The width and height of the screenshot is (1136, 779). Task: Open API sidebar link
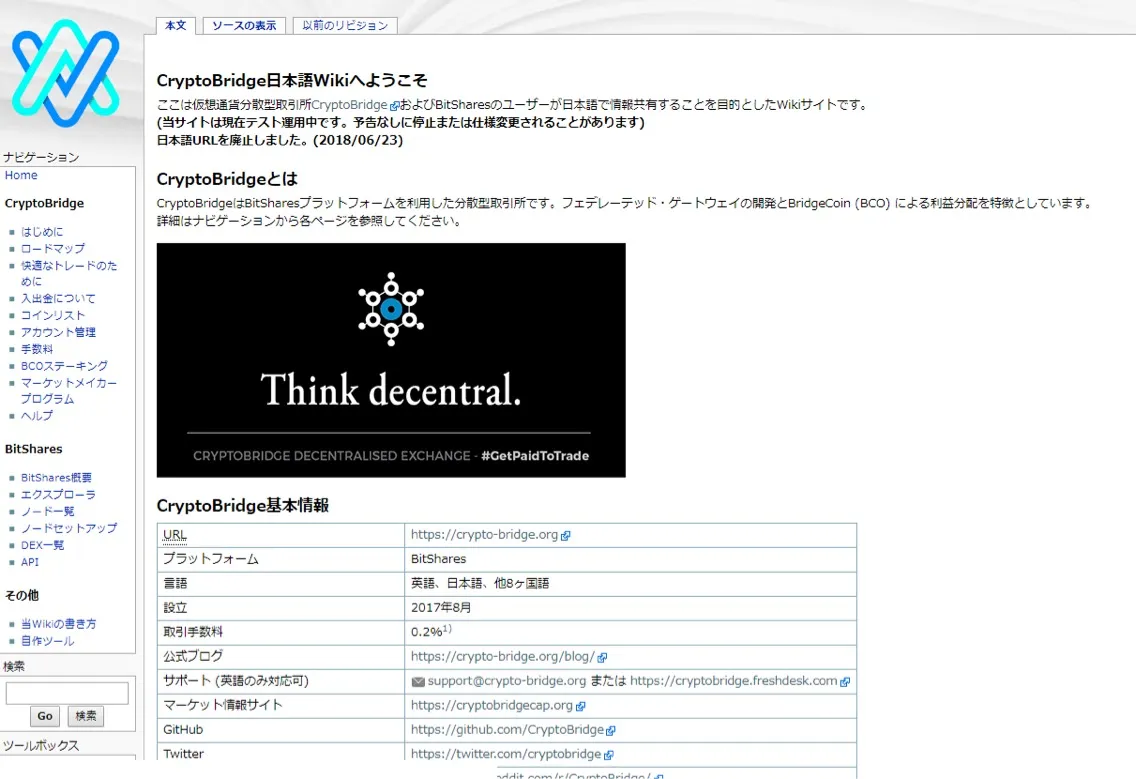[x=30, y=562]
